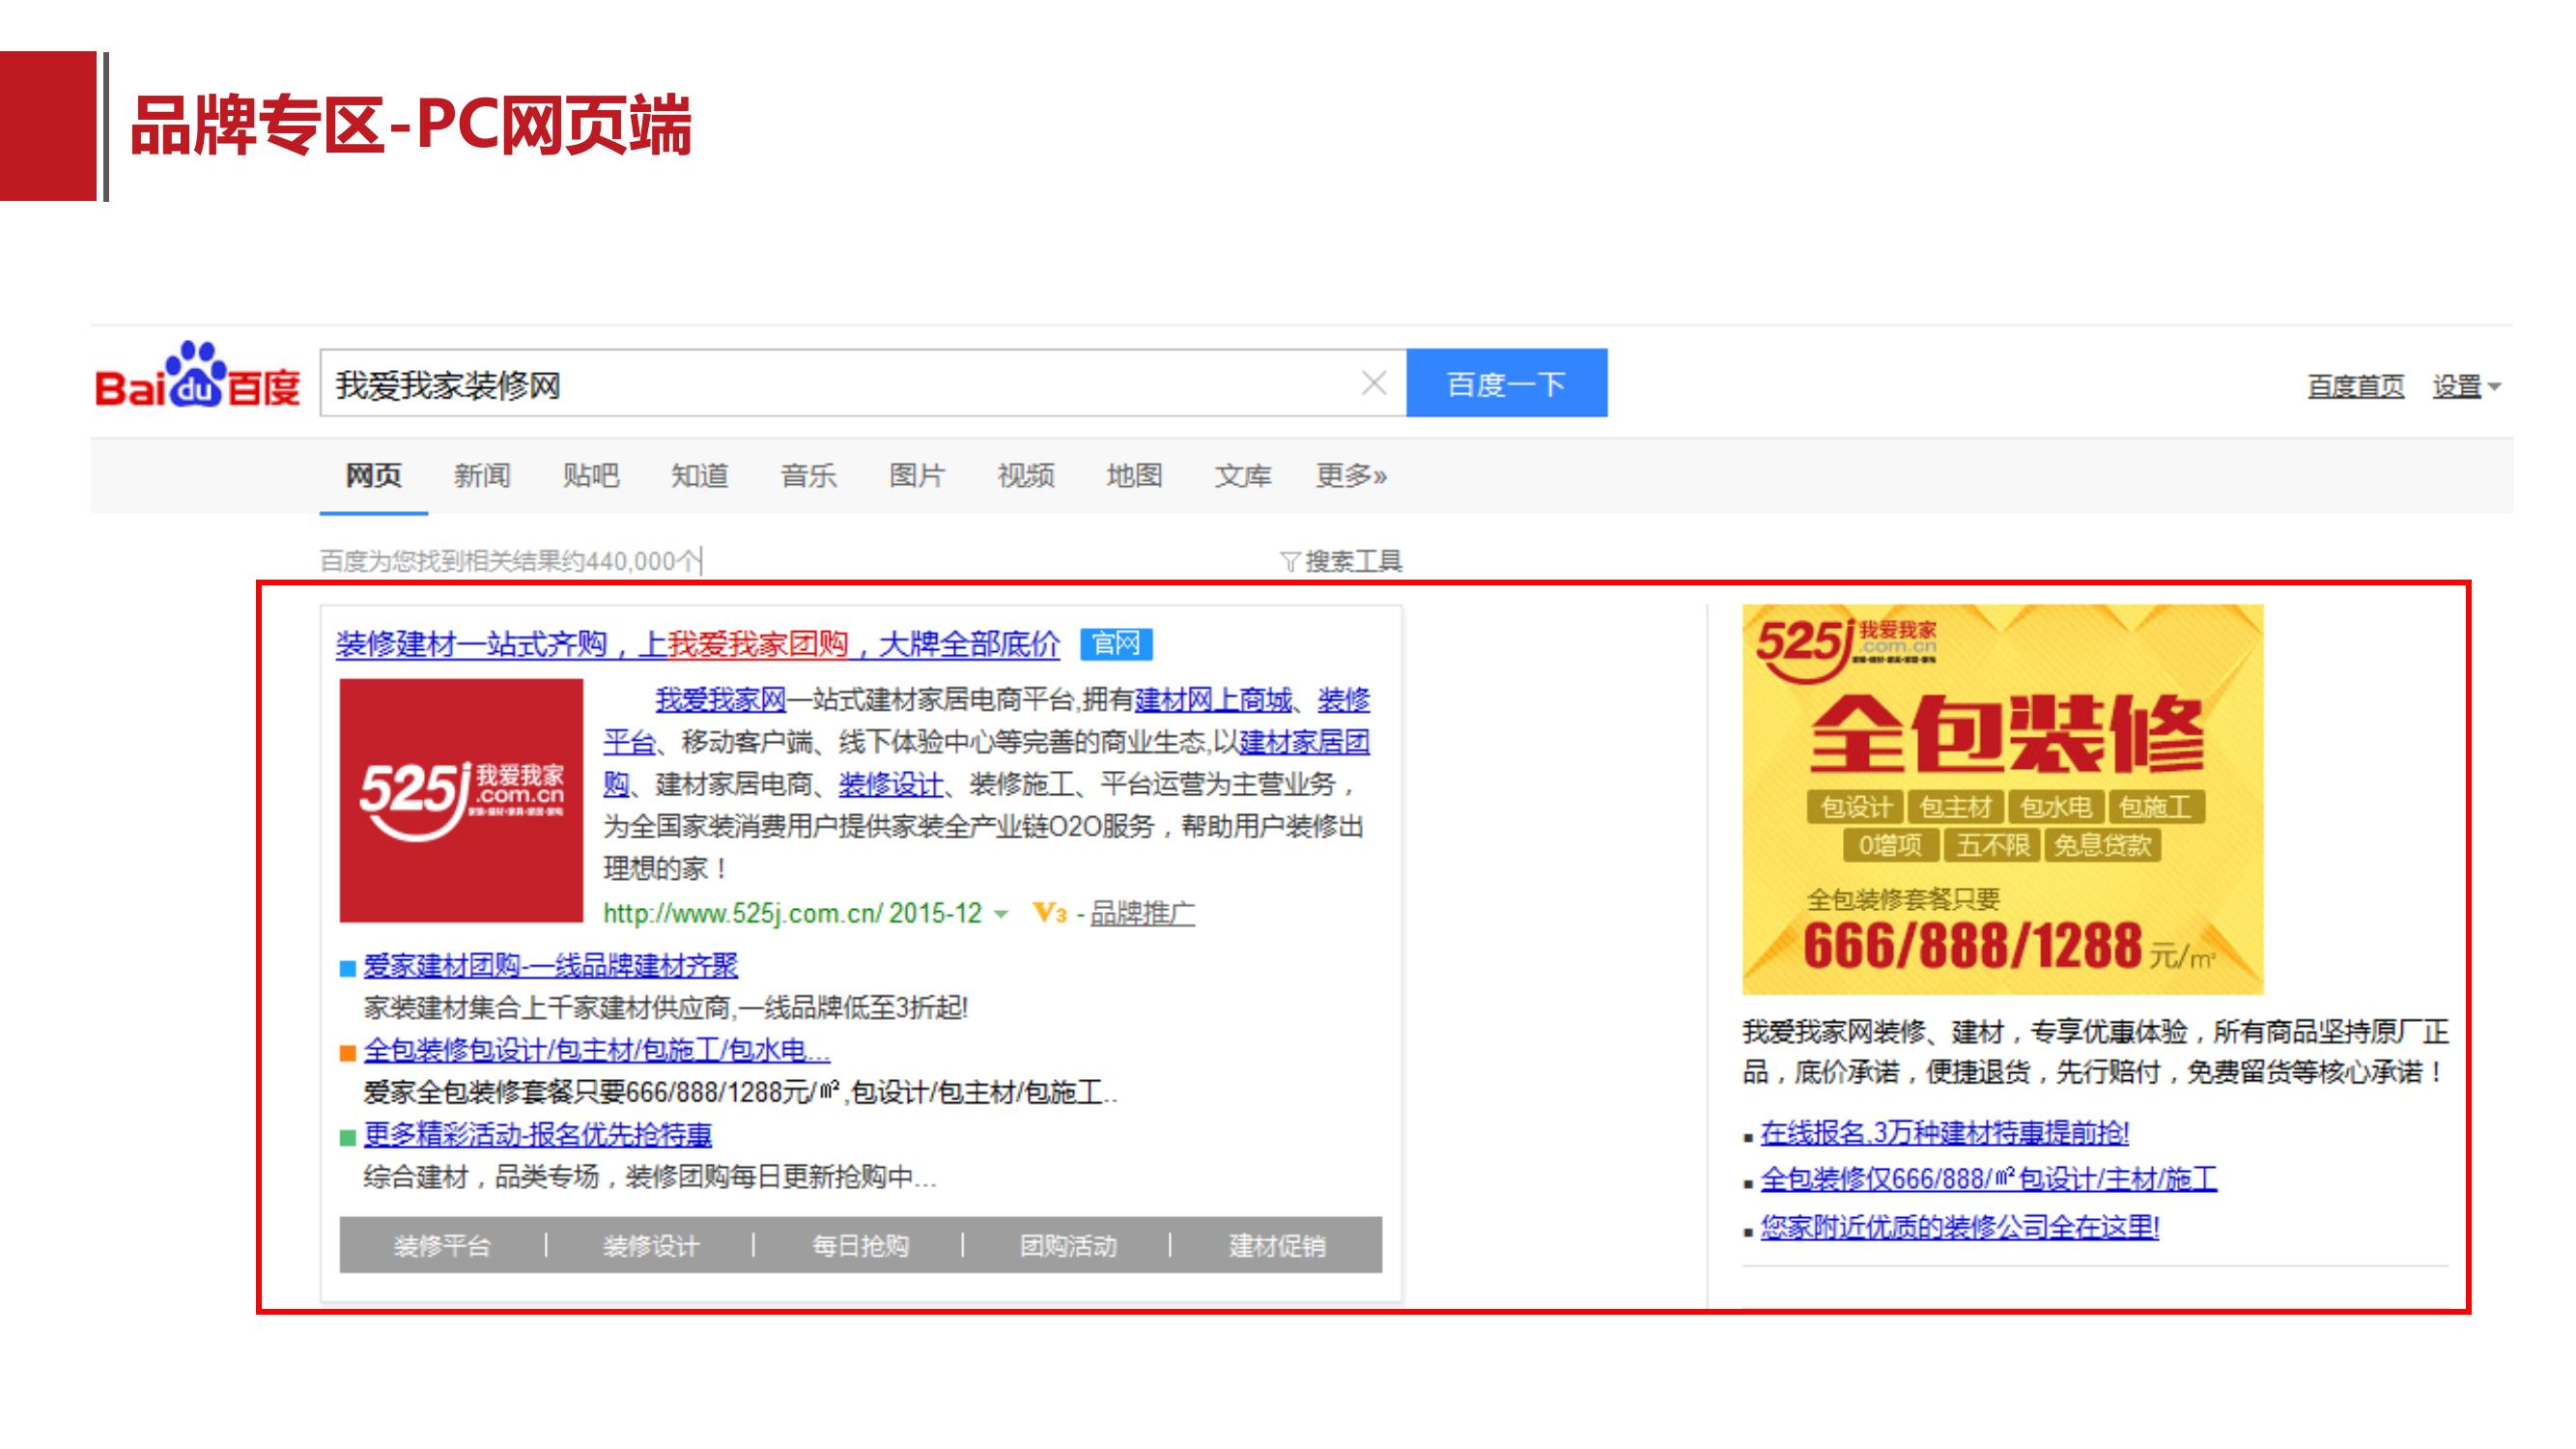Switch to the 贴吧 tab
The height and width of the screenshot is (1449, 2576).
coord(591,476)
